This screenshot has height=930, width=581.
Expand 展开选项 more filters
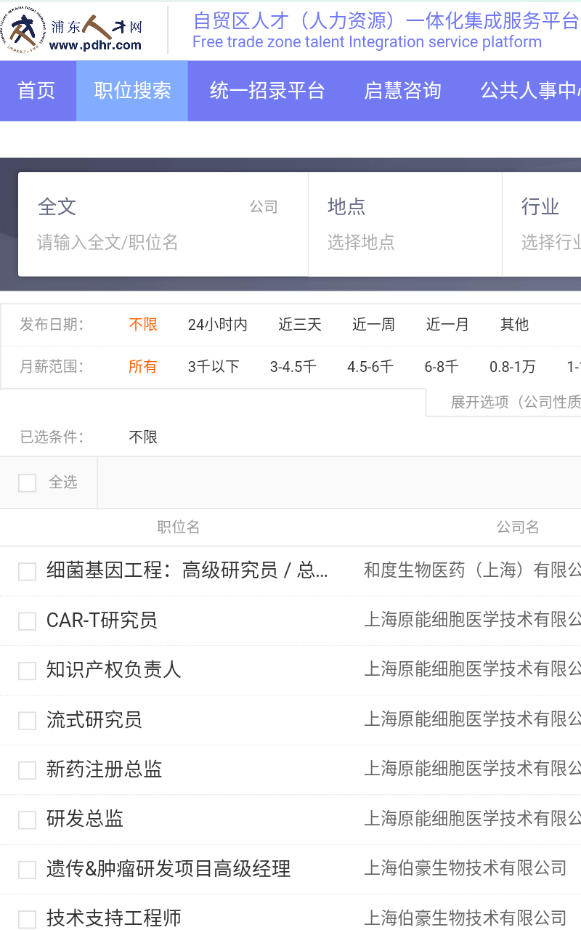pos(515,402)
